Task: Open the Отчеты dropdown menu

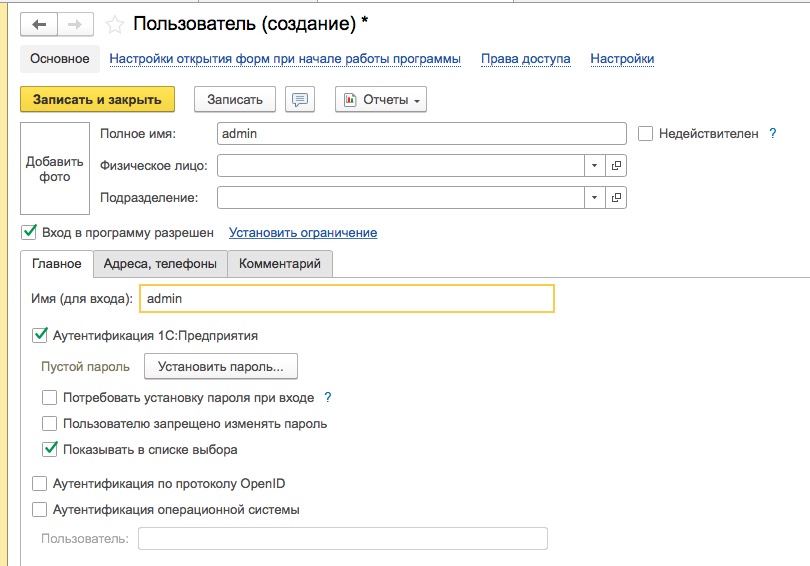Action: pyautogui.click(x=381, y=99)
